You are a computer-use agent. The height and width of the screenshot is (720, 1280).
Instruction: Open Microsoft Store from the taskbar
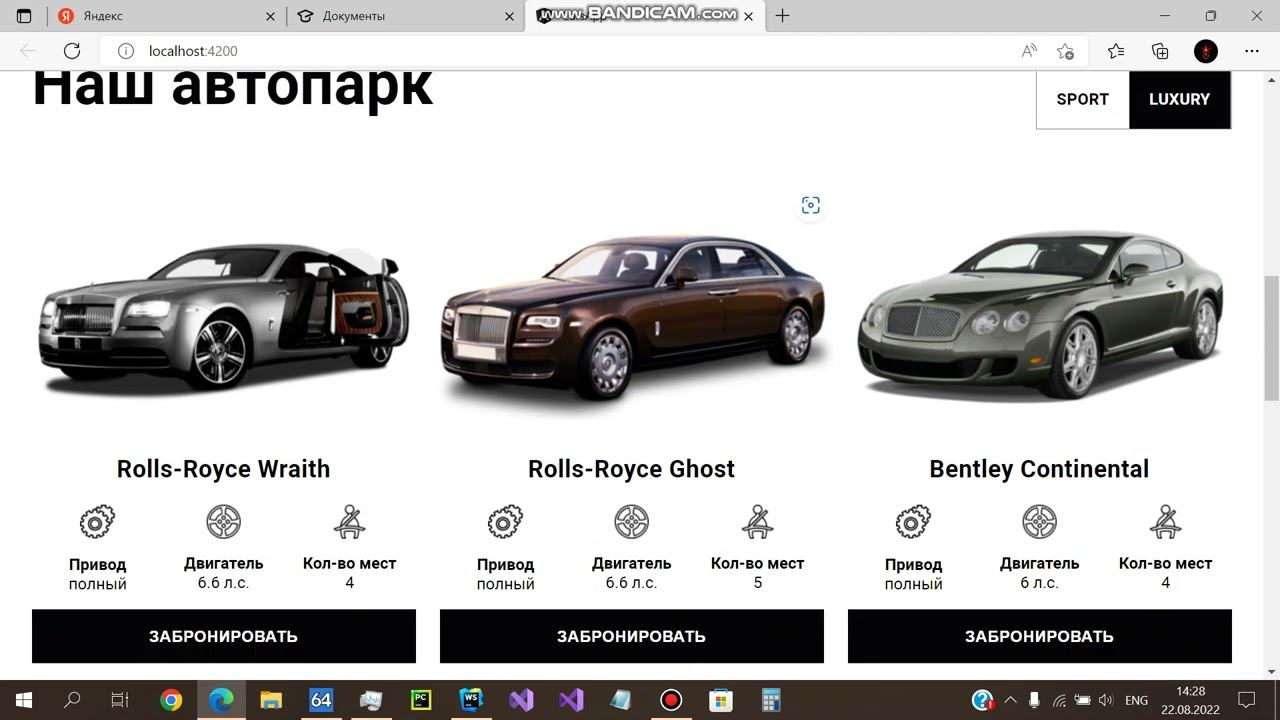[x=720, y=700]
